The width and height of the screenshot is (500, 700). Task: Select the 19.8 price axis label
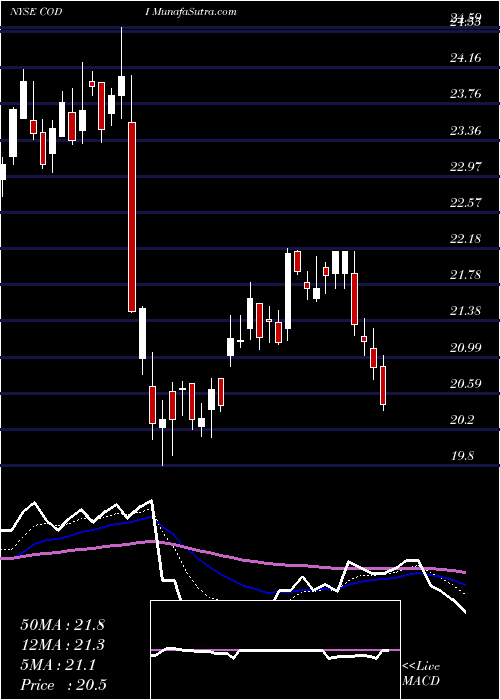click(x=462, y=455)
